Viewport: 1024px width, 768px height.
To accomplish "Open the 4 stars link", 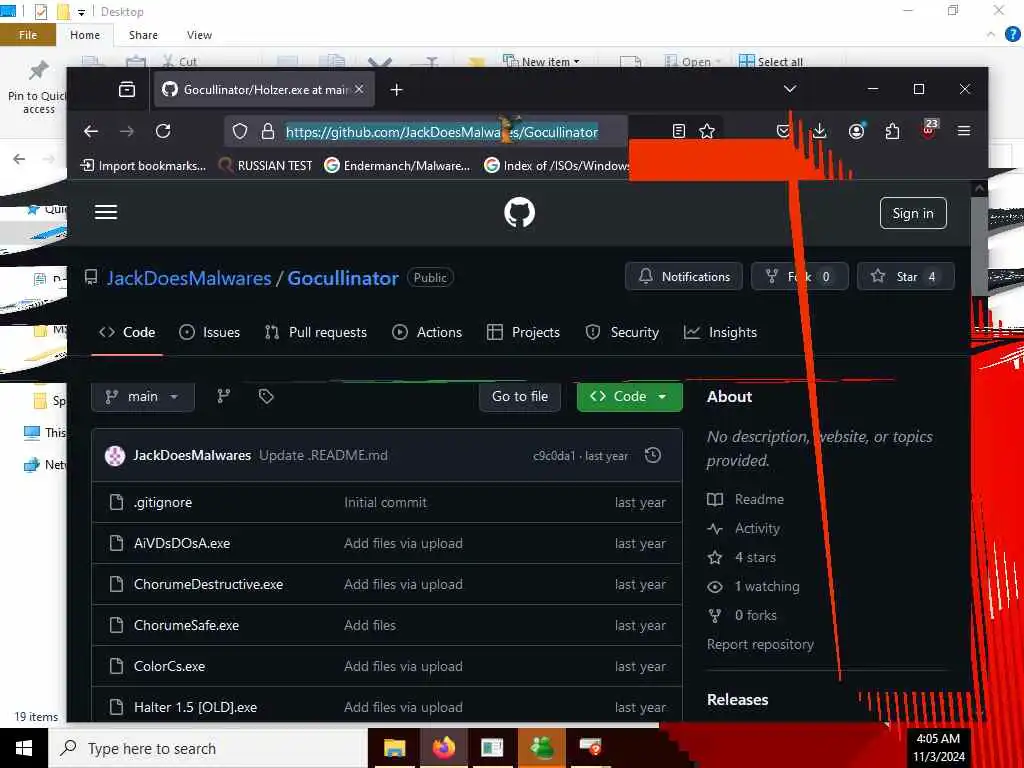I will (x=743, y=557).
